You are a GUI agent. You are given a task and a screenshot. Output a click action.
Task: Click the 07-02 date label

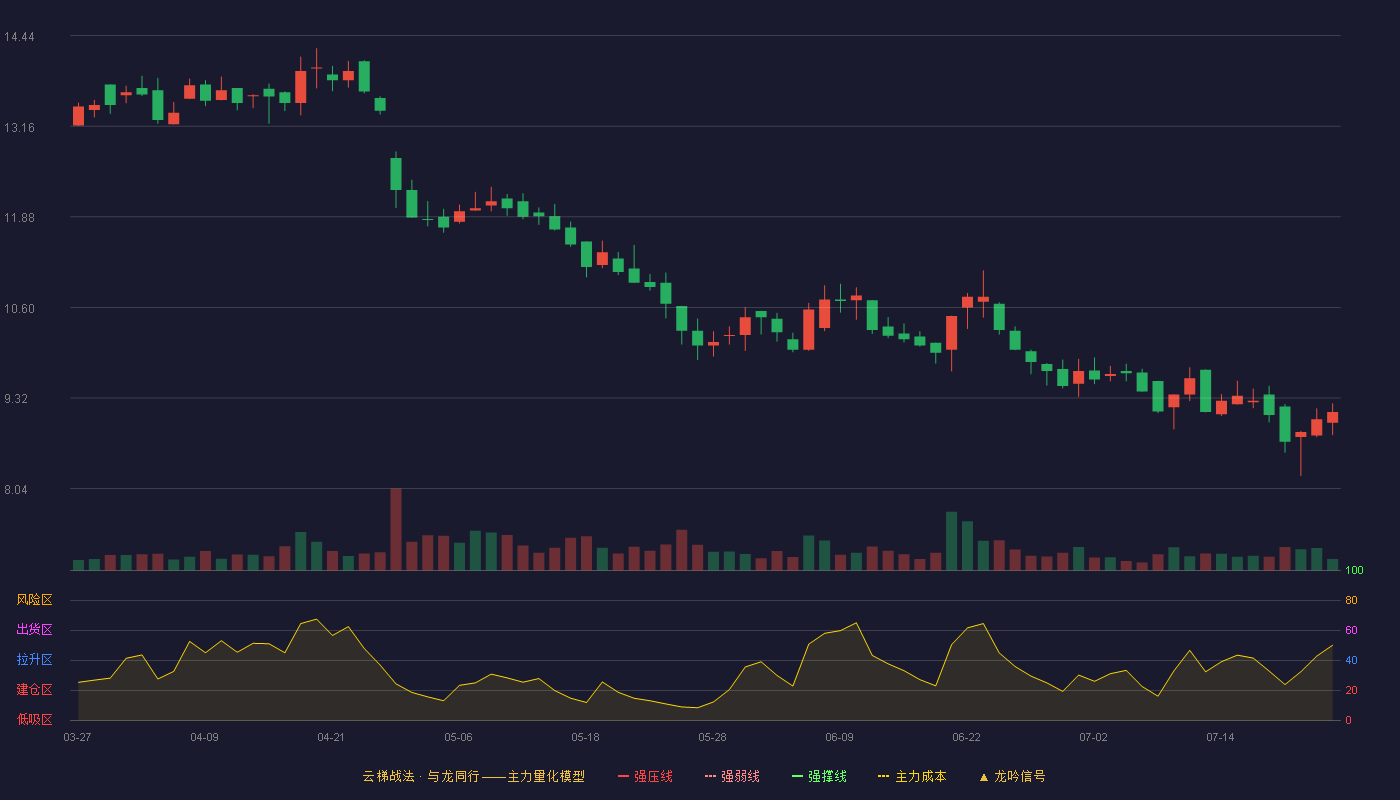point(1093,737)
